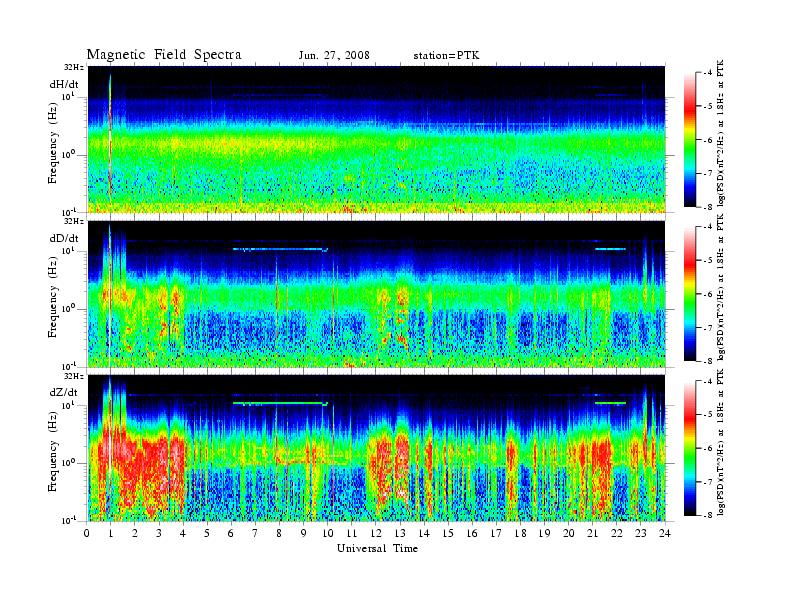Viewport: 792px width, 612px height.
Task: Click hour "1" on the Universal Time axis
Action: (x=111, y=534)
